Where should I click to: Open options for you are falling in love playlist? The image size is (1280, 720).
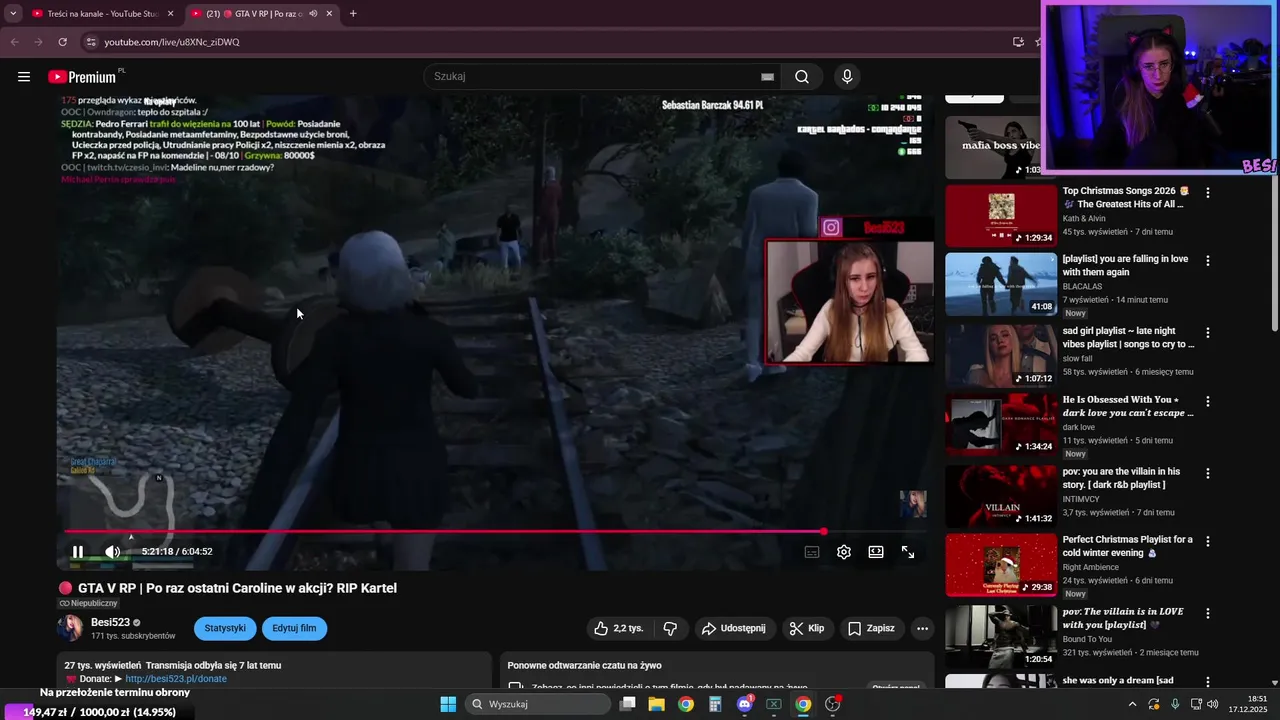click(1208, 261)
